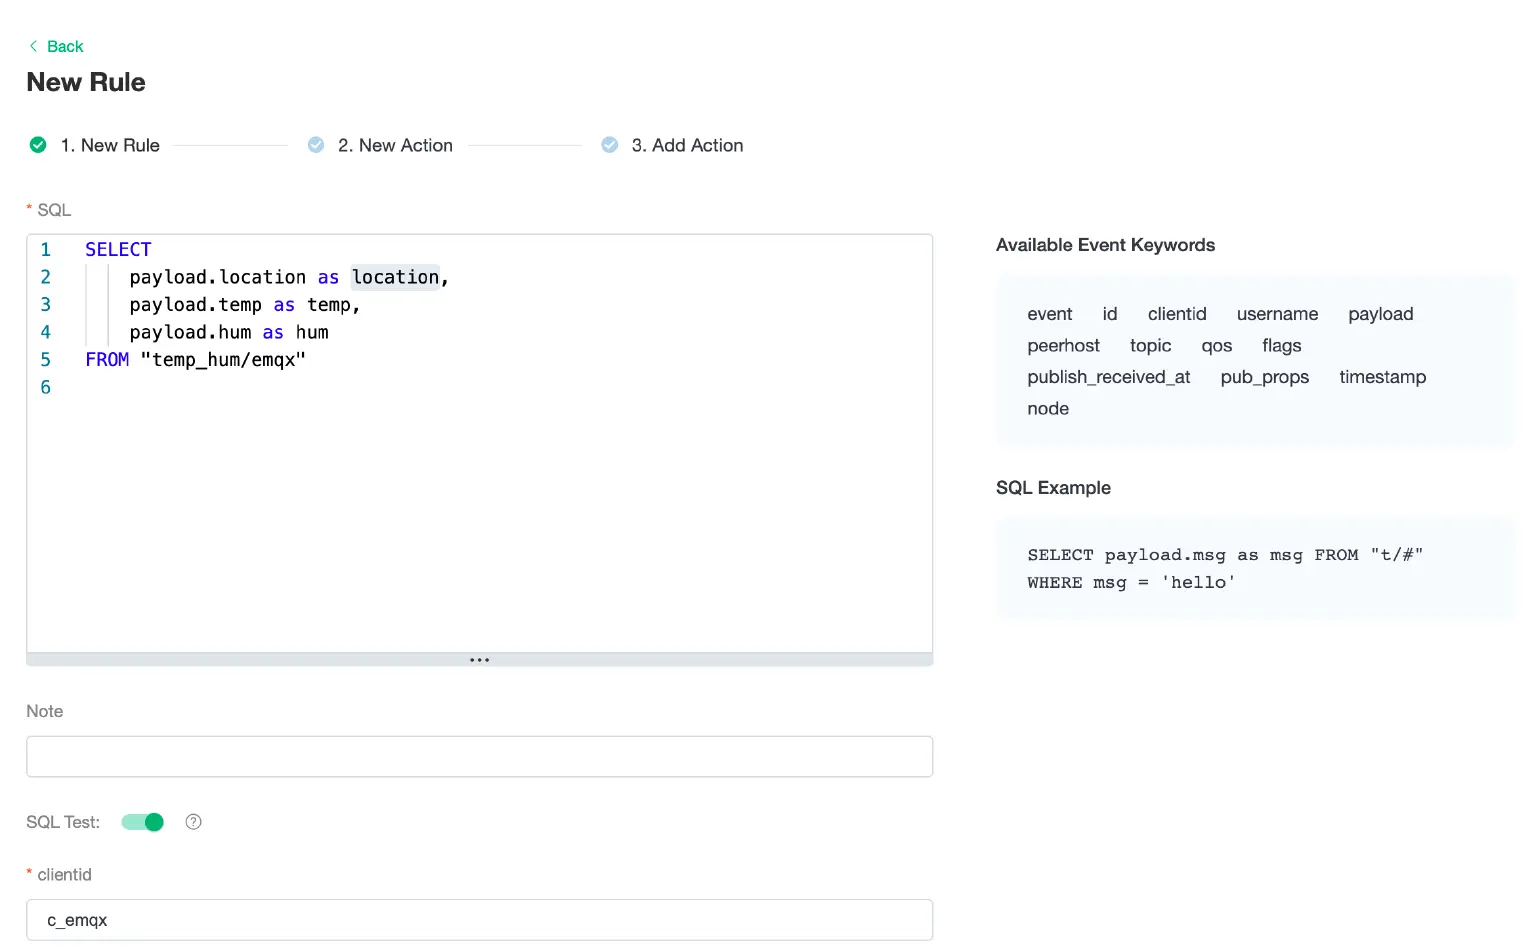The image size is (1536, 950).
Task: Click into the clientid field containing c_emqx
Action: click(479, 920)
